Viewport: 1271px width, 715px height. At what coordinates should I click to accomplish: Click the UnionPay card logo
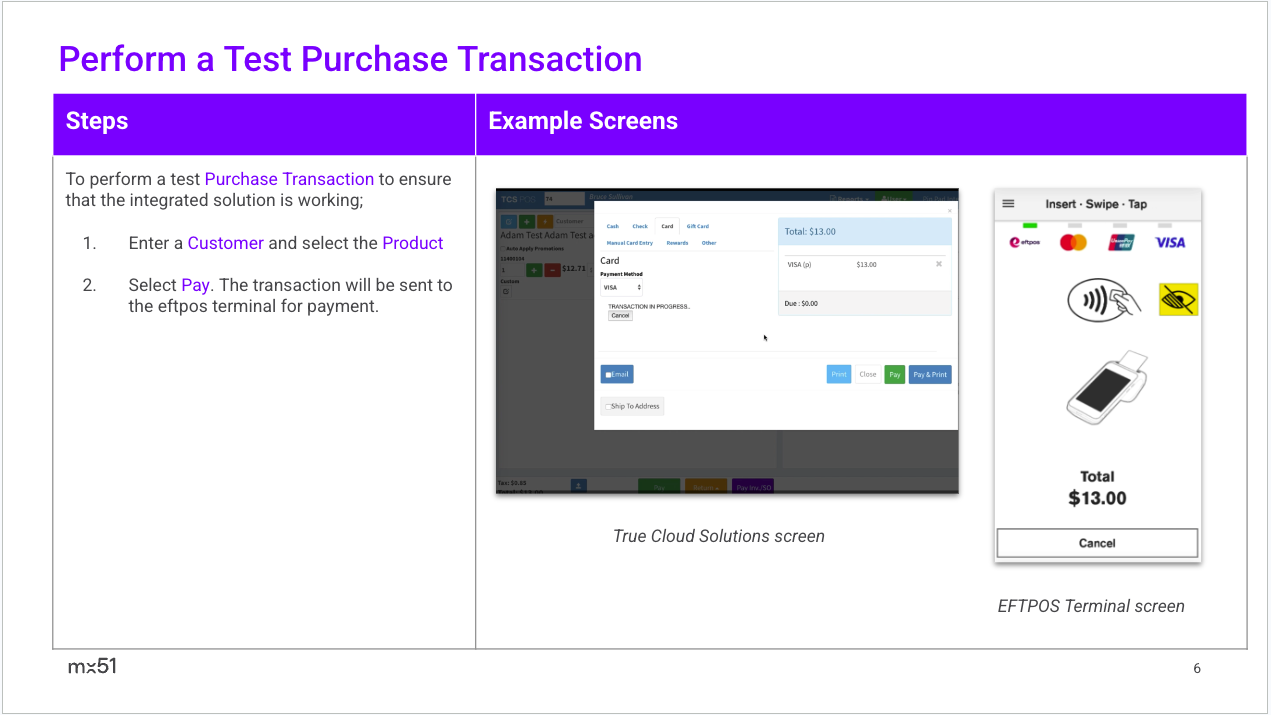[1121, 242]
